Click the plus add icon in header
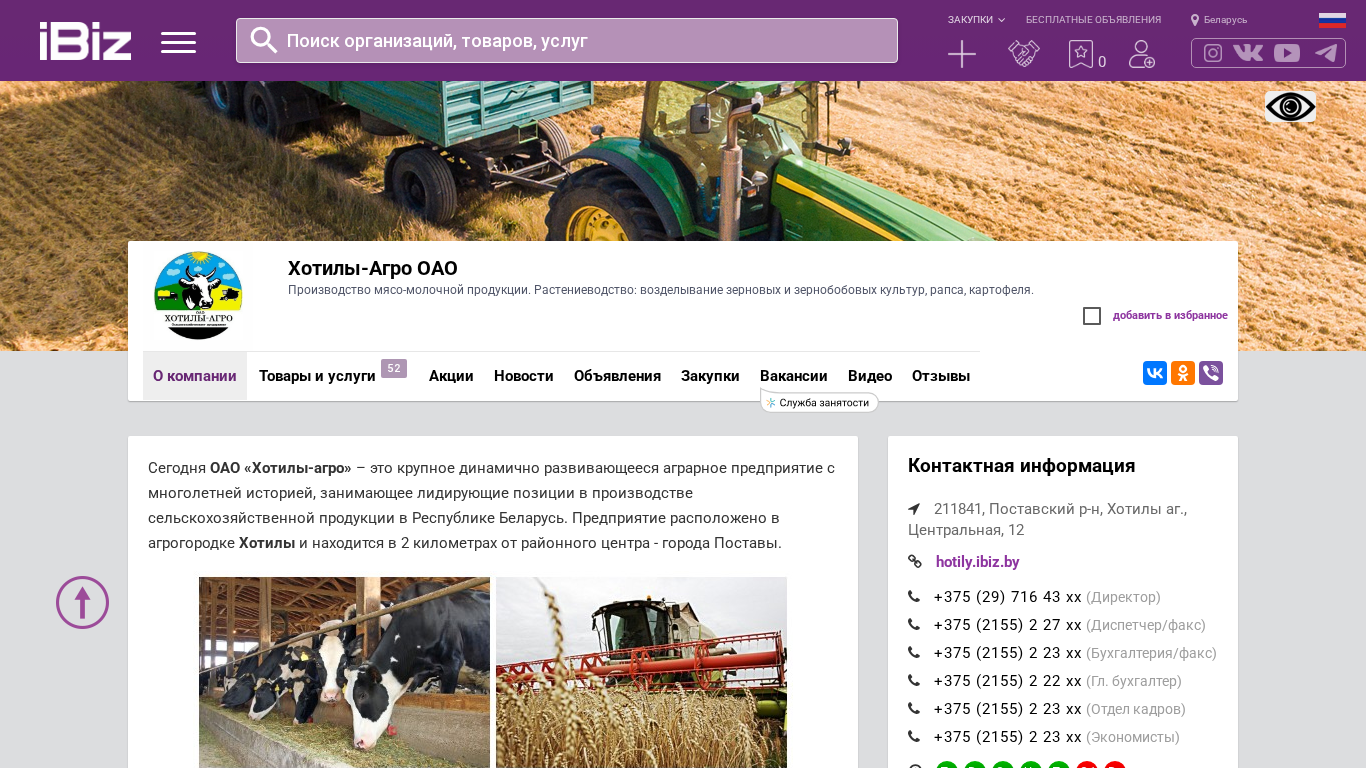 962,54
